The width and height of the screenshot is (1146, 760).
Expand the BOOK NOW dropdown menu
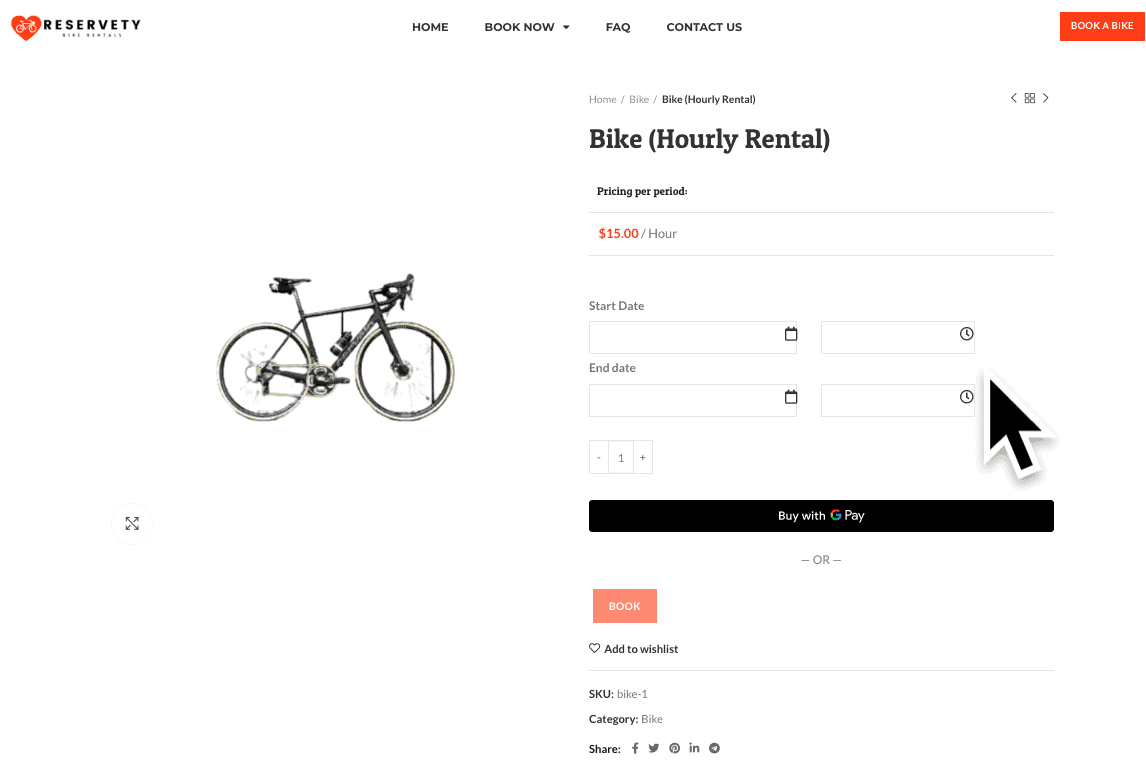click(x=527, y=27)
